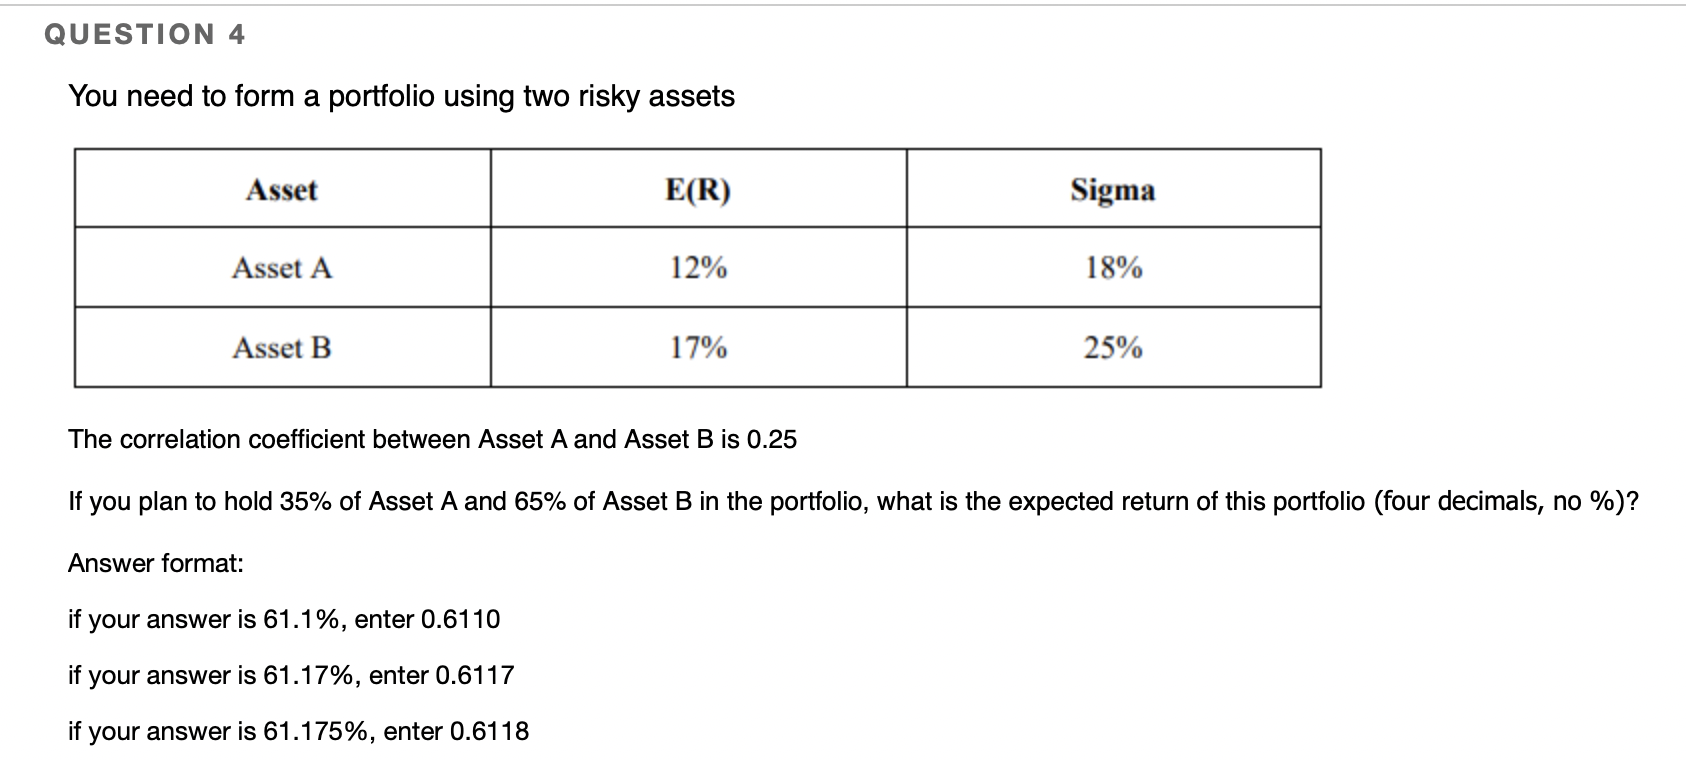Viewport: 1686px width, 760px height.
Task: Click the 17% expected return cell
Action: pyautogui.click(x=698, y=348)
